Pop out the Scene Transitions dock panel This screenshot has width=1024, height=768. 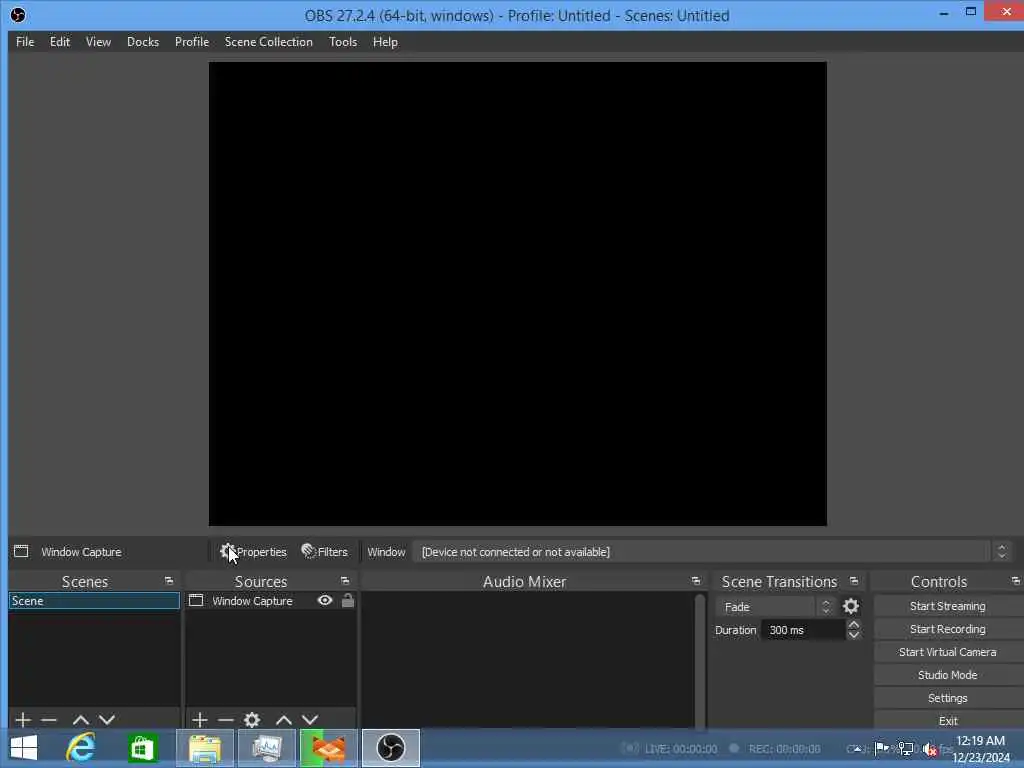click(x=854, y=581)
